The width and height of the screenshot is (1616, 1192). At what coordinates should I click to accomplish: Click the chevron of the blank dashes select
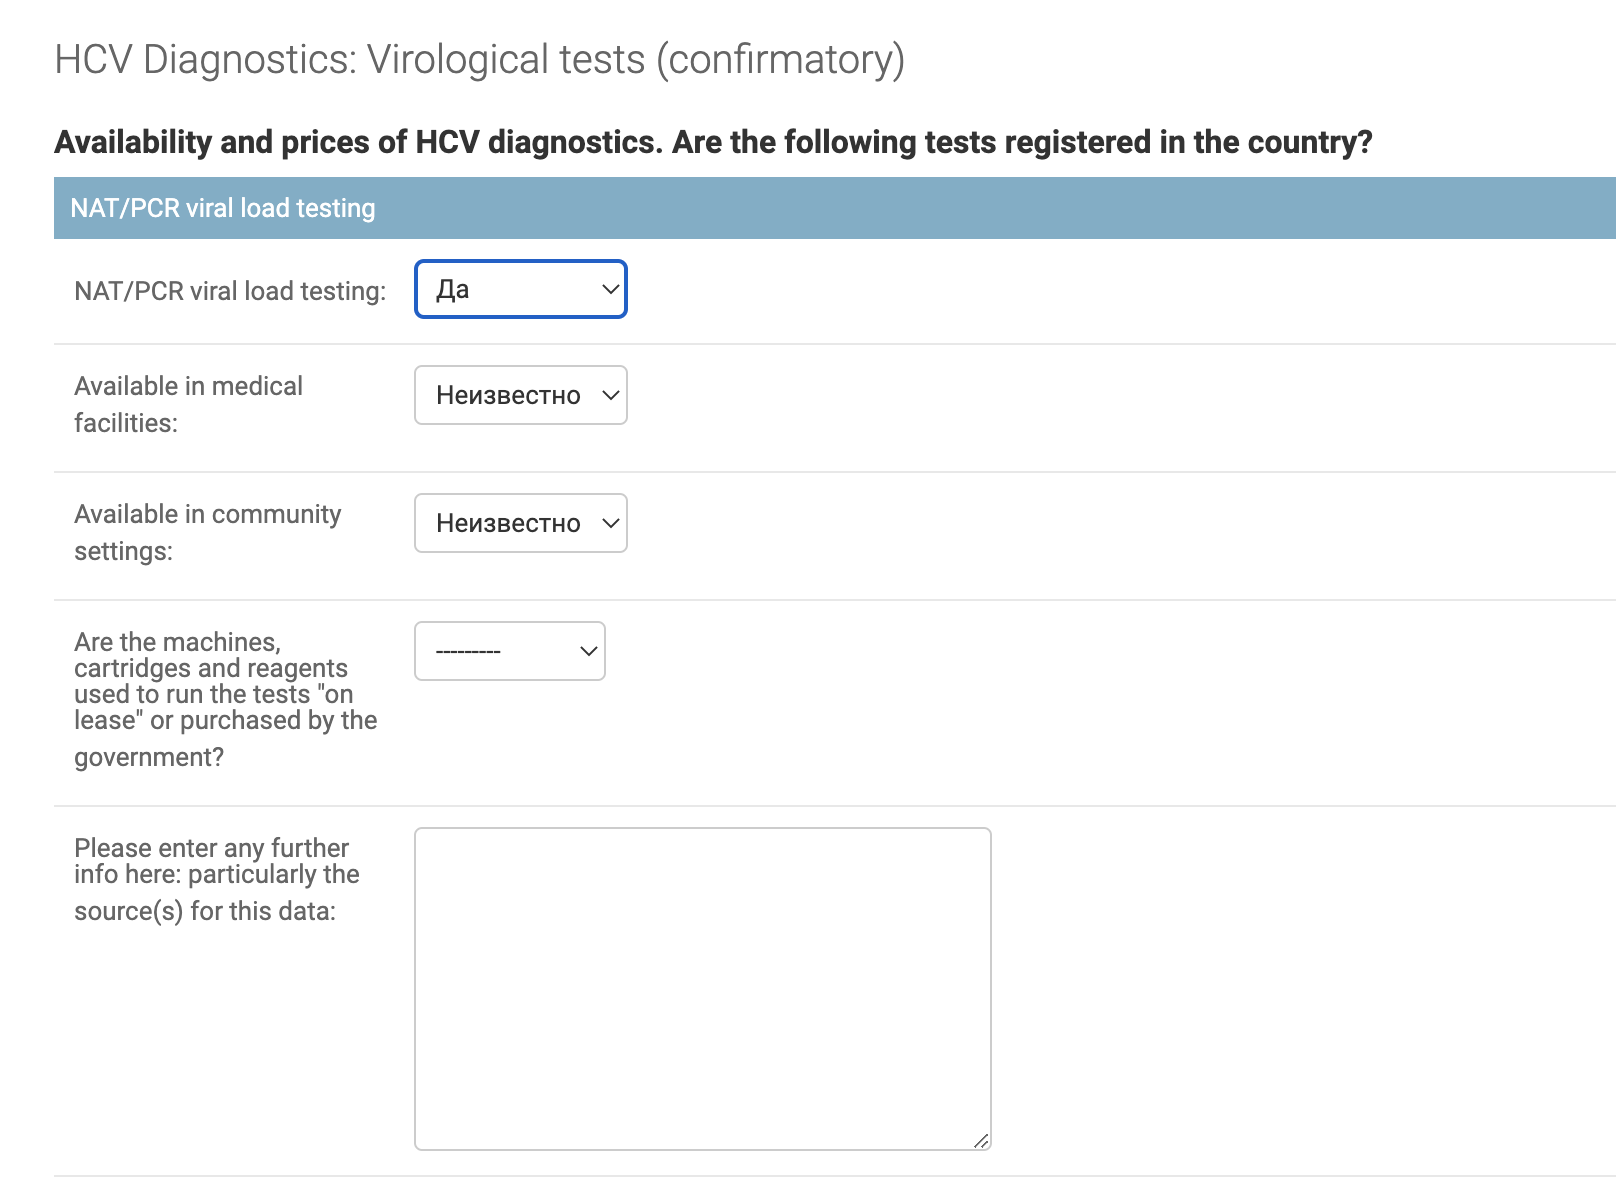pos(589,651)
